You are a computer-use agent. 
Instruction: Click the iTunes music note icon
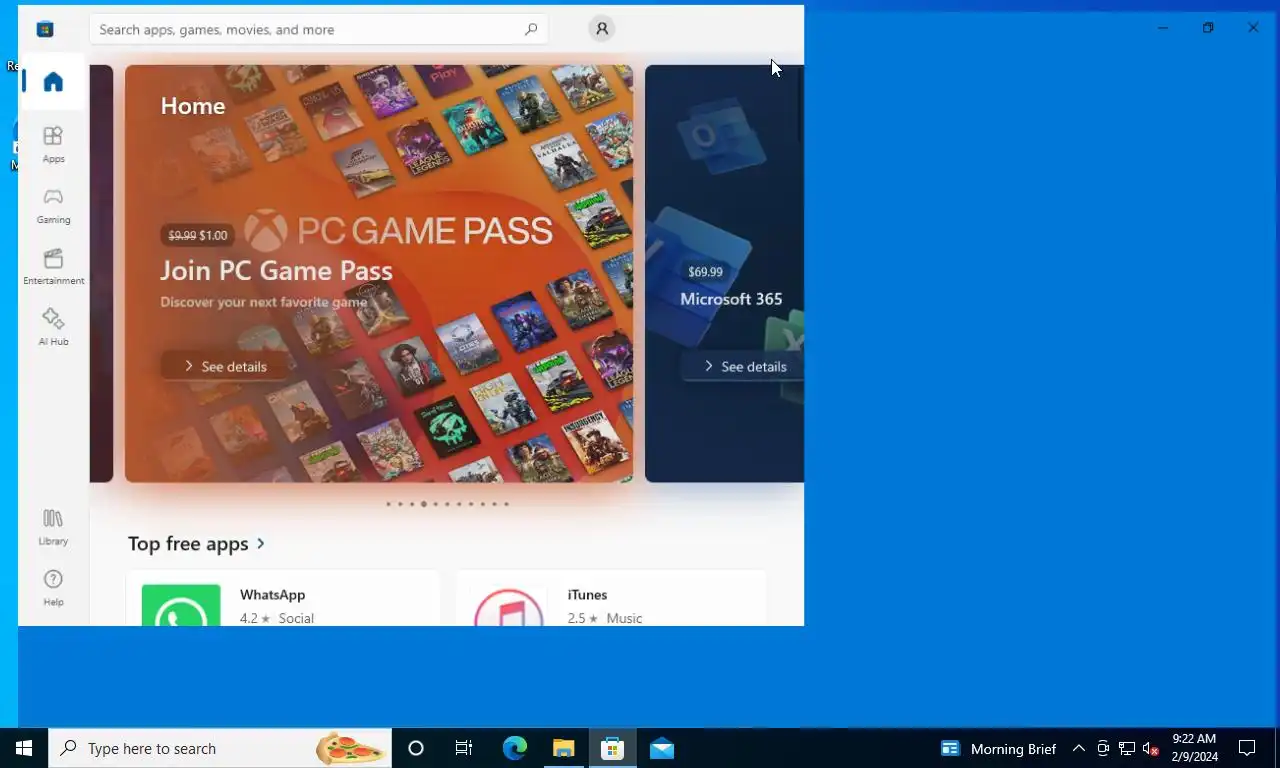(508, 607)
